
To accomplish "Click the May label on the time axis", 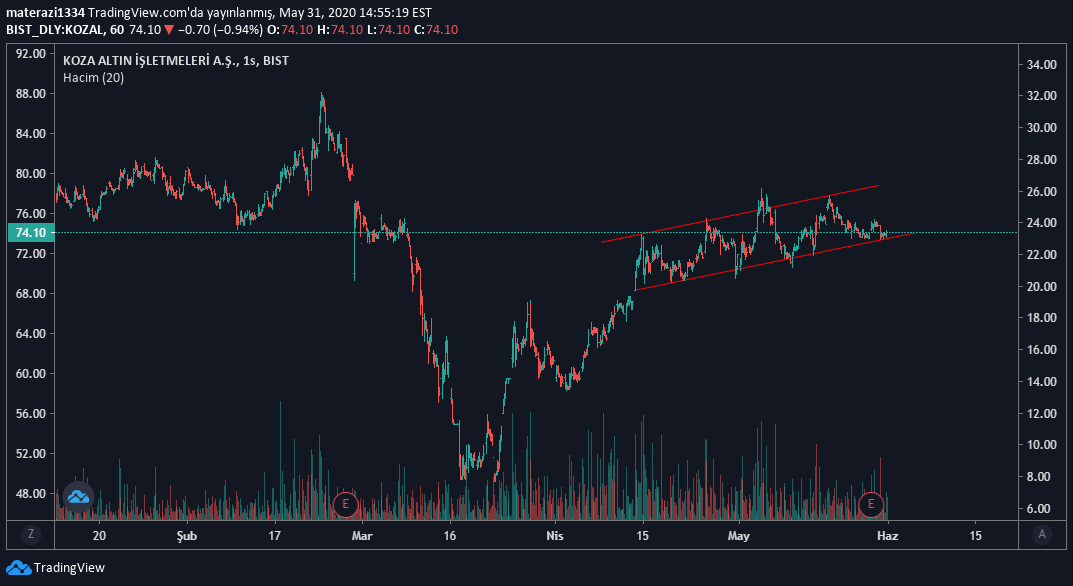I will (738, 535).
